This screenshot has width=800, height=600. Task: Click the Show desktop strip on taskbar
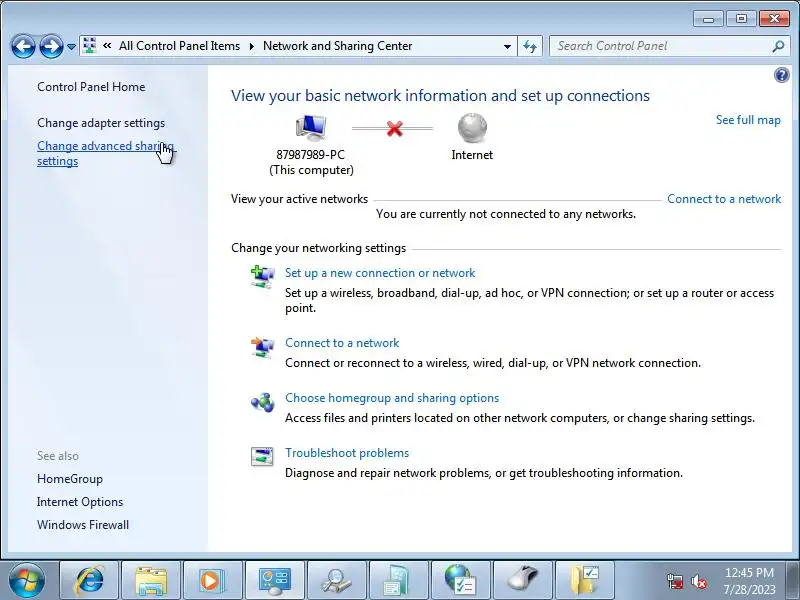pos(793,580)
